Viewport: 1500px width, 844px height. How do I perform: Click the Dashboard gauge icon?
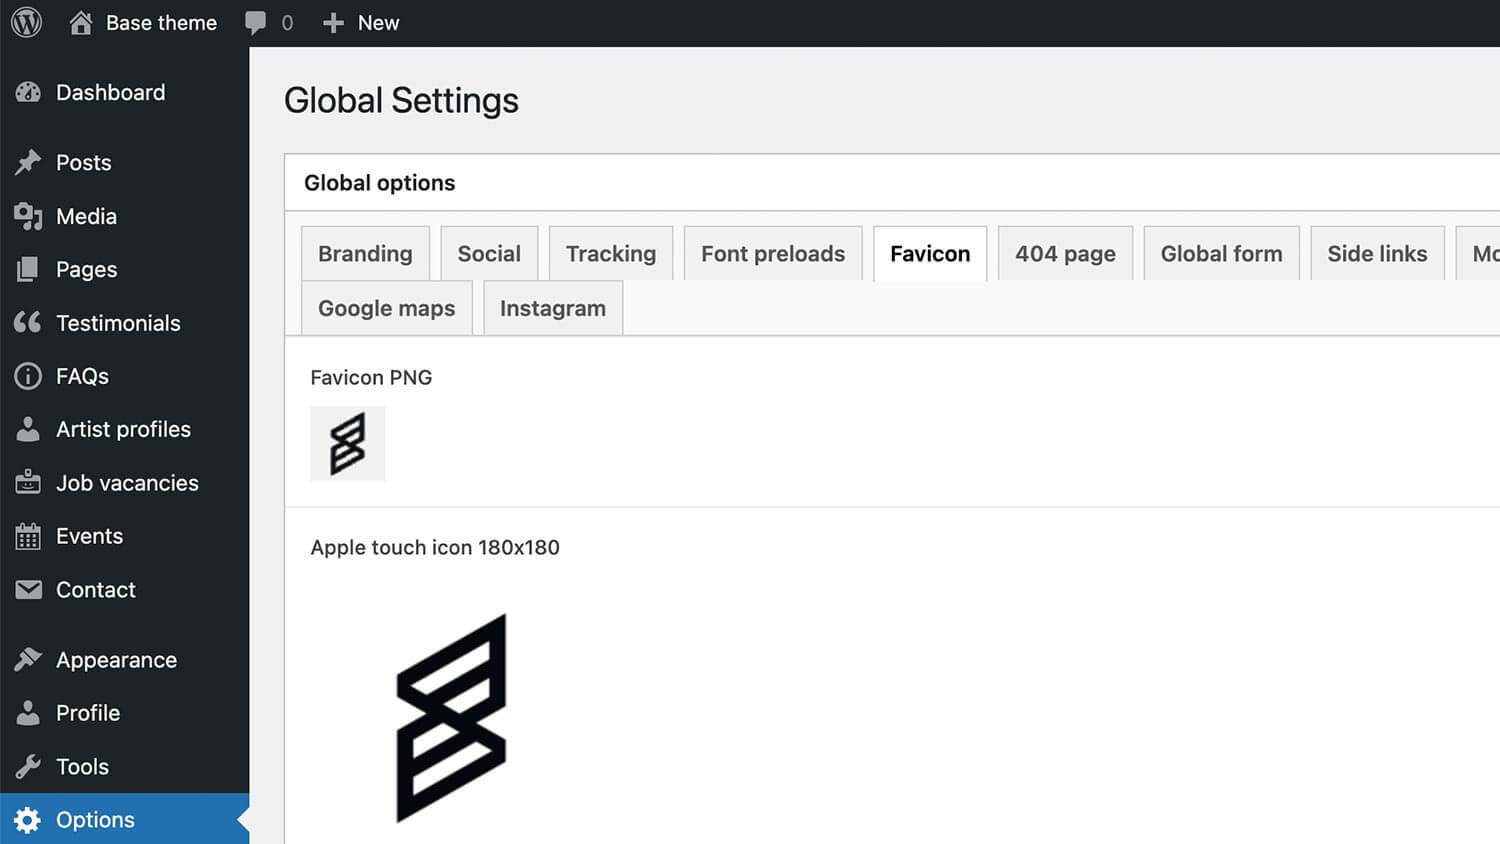[x=28, y=93]
